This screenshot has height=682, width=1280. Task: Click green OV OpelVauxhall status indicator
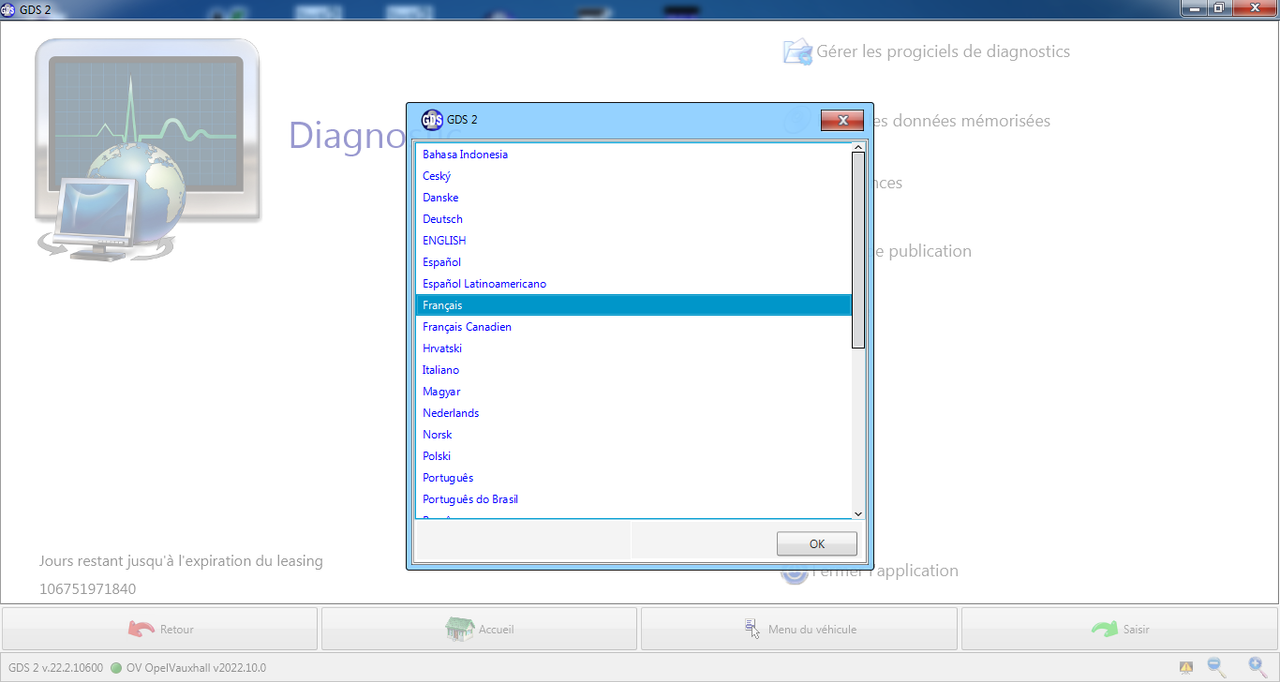coord(116,668)
